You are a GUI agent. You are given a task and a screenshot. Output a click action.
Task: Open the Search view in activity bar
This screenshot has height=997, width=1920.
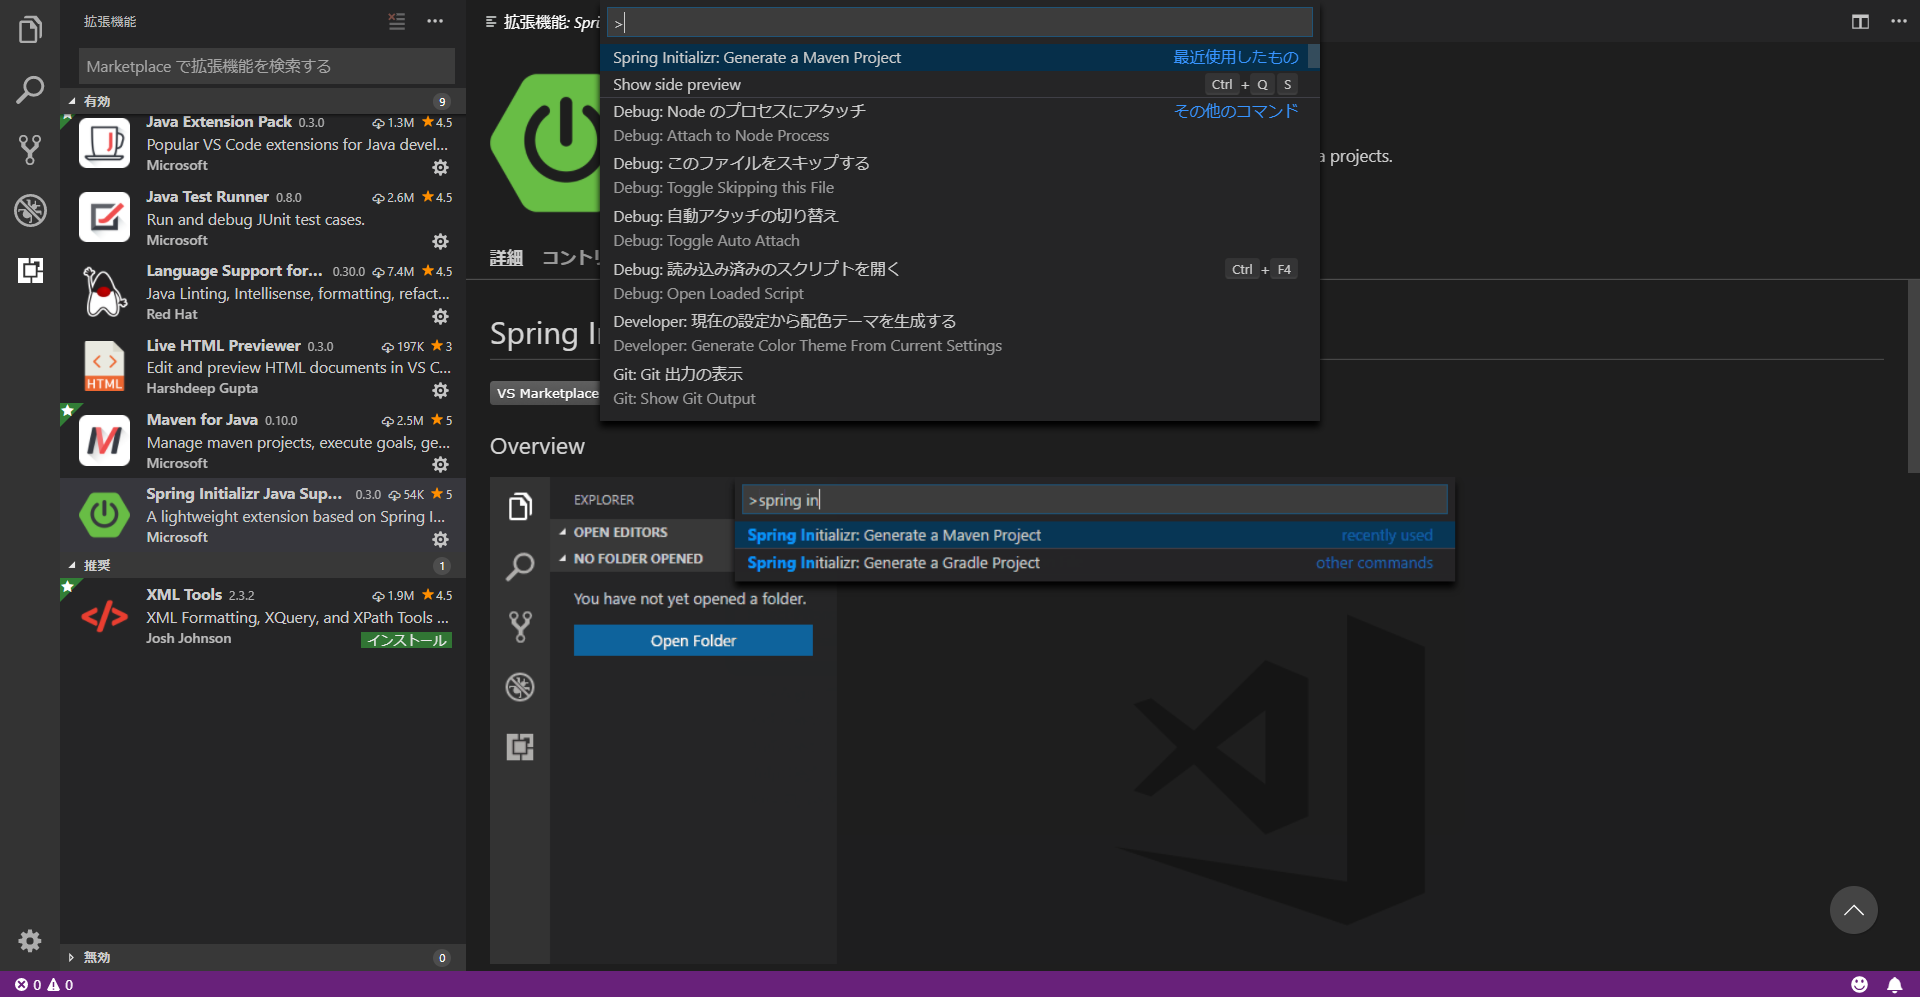click(30, 90)
